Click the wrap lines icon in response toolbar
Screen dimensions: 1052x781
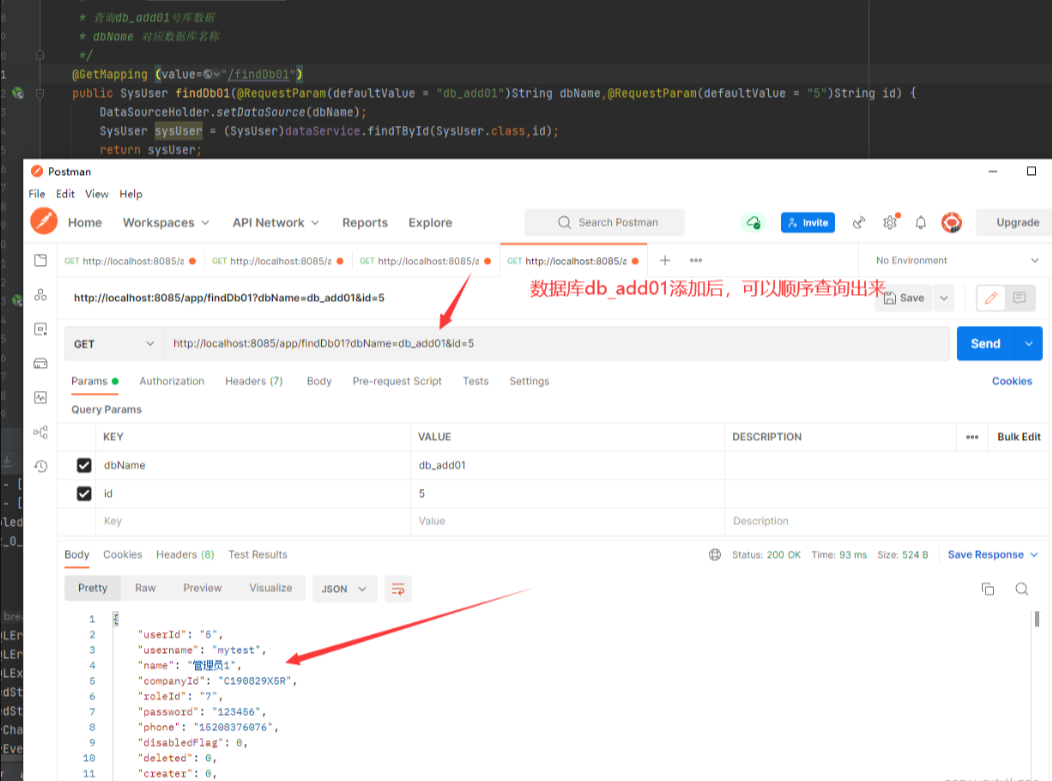click(x=398, y=589)
